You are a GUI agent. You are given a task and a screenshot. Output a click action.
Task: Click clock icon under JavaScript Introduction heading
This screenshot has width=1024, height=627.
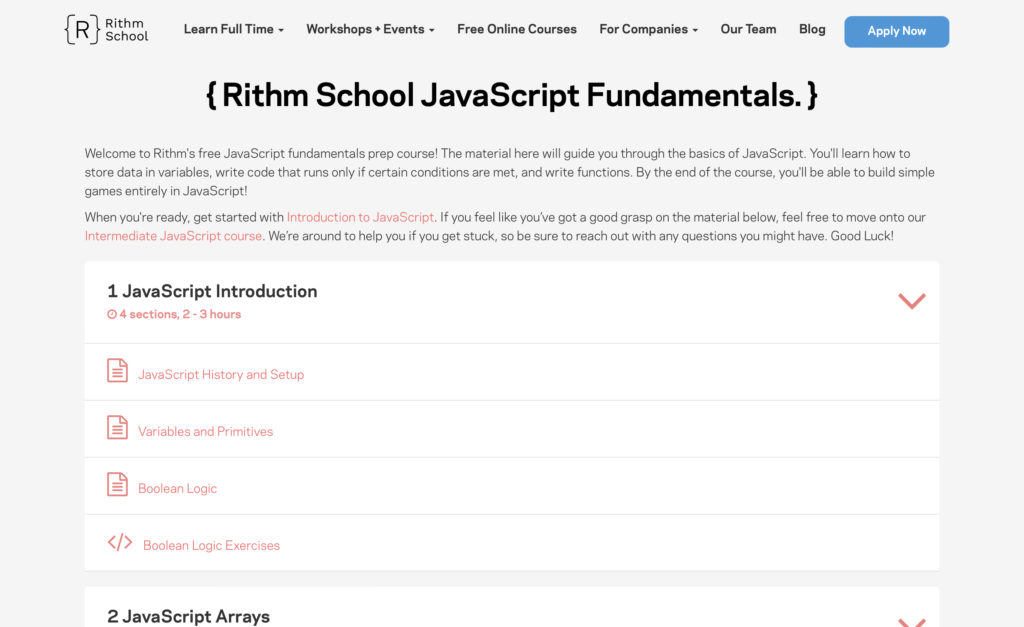tap(112, 314)
